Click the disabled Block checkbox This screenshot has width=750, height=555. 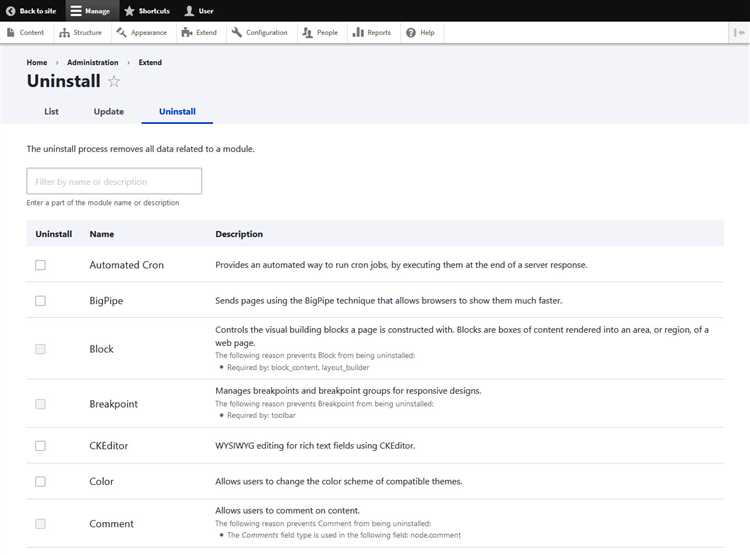tap(41, 349)
